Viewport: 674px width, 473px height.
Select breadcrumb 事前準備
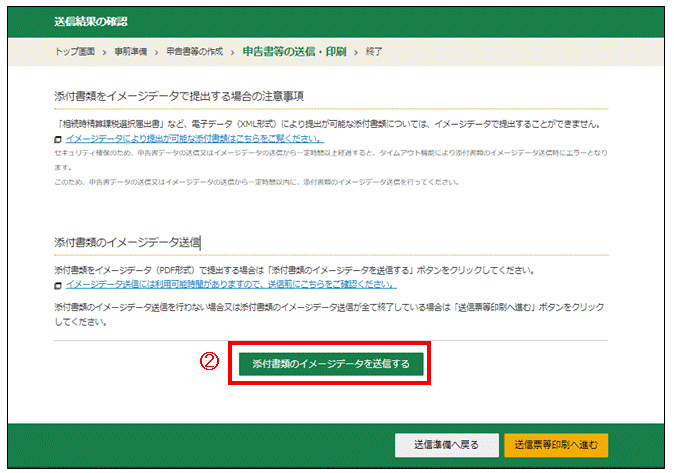pyautogui.click(x=131, y=52)
